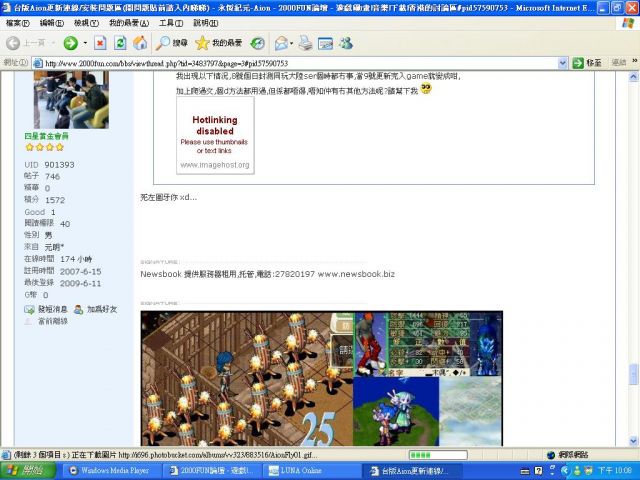
Task: Click the Messenger people icon in the toolbar
Action: click(x=346, y=43)
